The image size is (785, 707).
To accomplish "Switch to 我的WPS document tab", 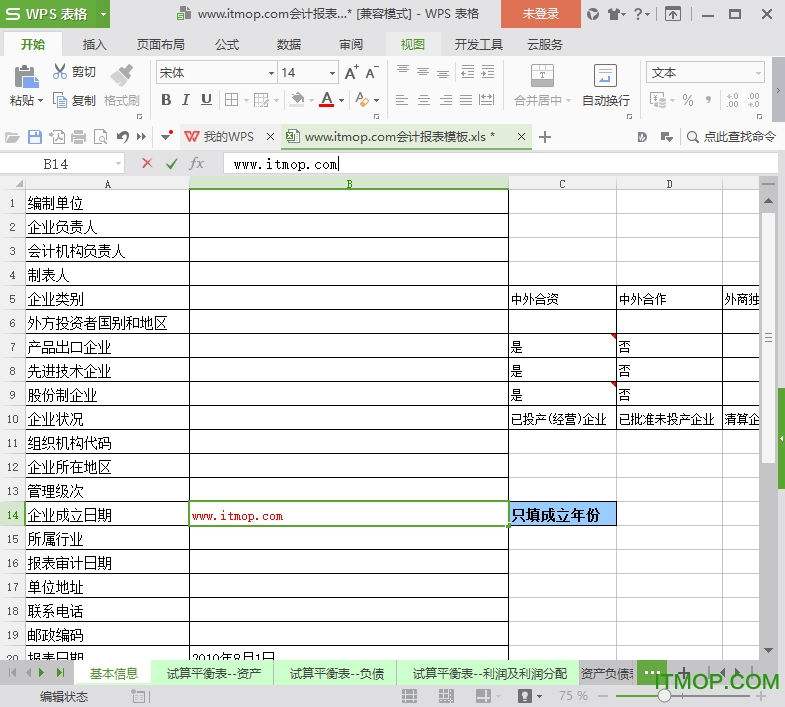I will [220, 137].
